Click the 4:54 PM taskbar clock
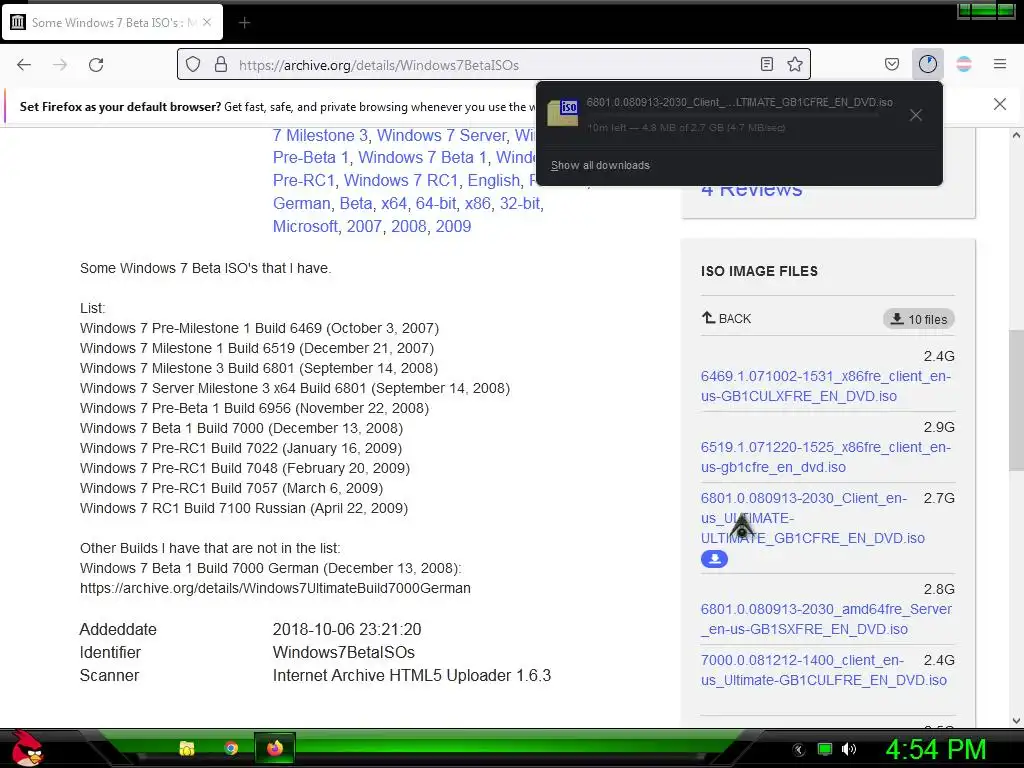This screenshot has height=768, width=1024. pyautogui.click(x=936, y=749)
